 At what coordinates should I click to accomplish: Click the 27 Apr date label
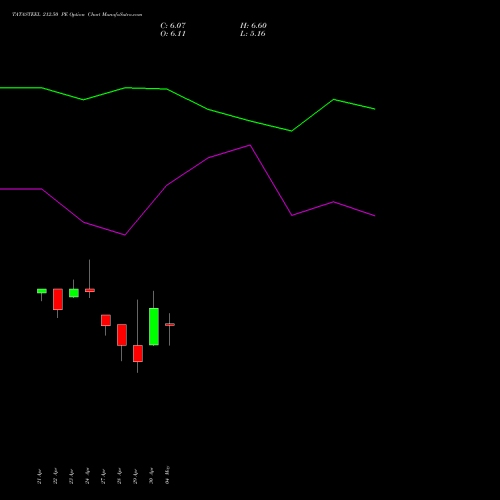(x=103, y=477)
